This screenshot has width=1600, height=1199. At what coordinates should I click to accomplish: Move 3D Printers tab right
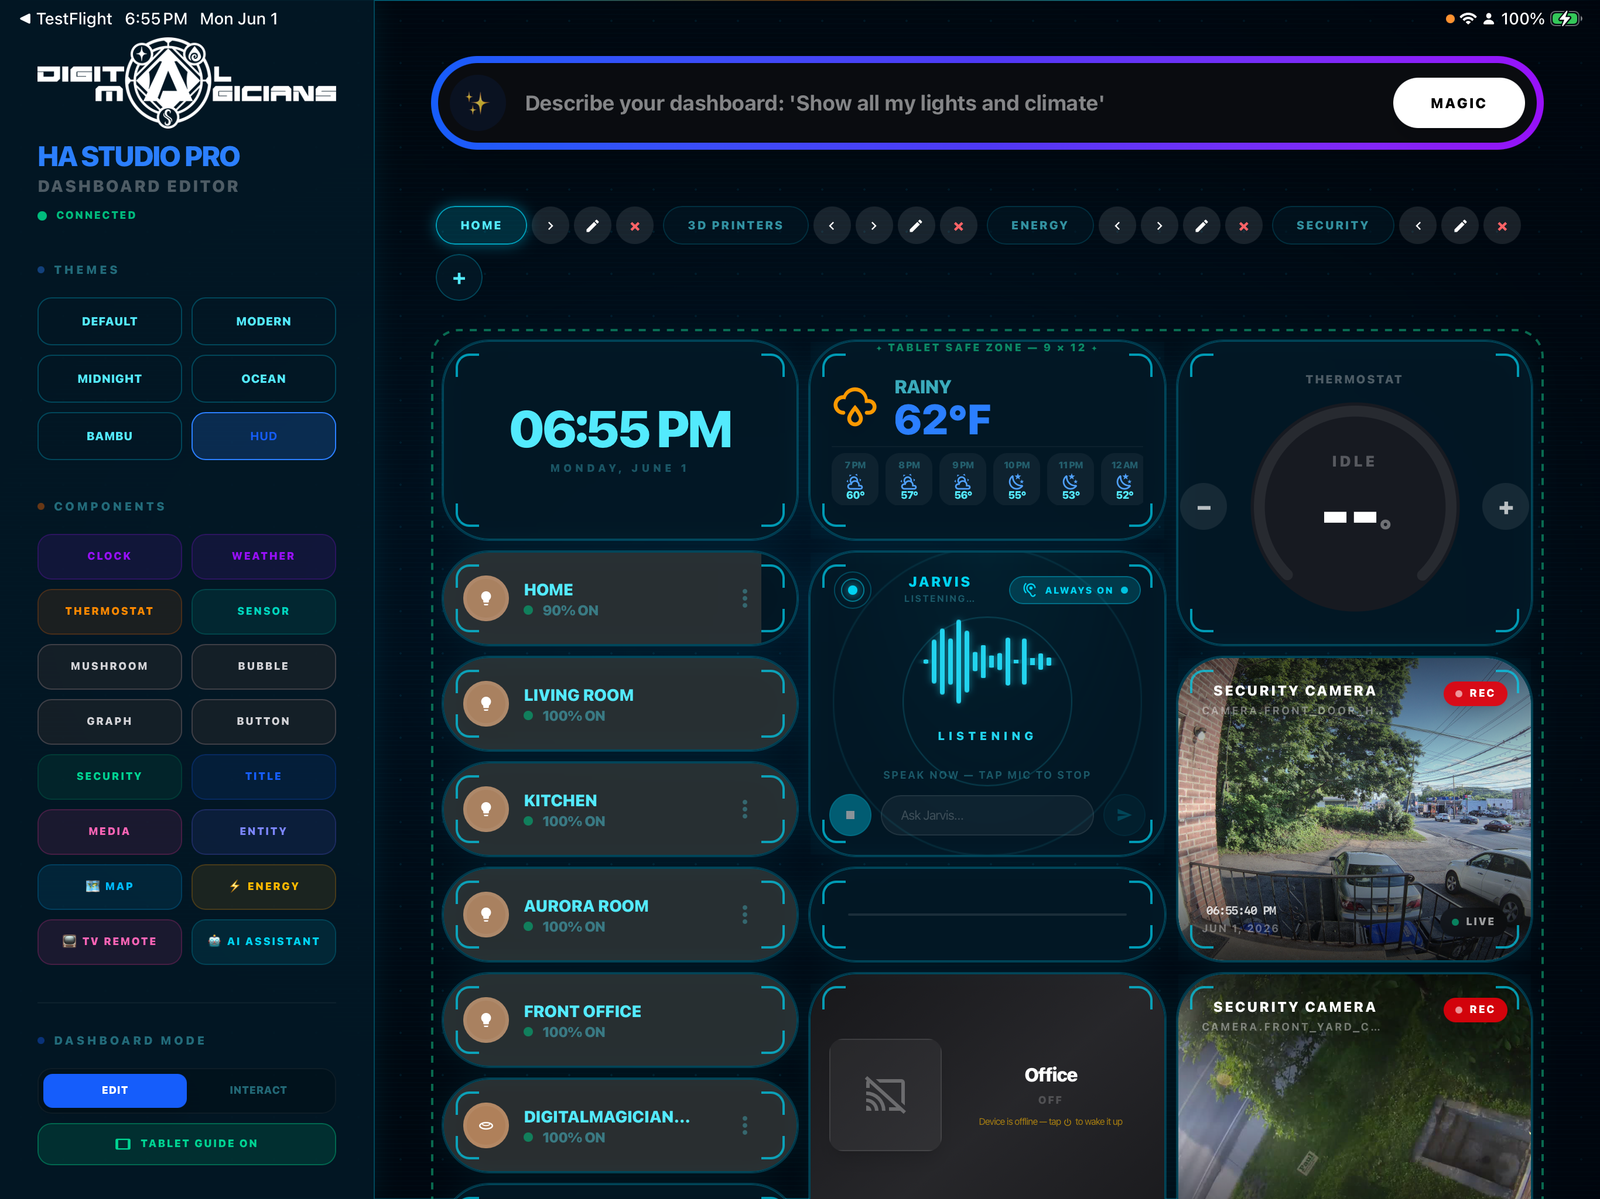(873, 226)
